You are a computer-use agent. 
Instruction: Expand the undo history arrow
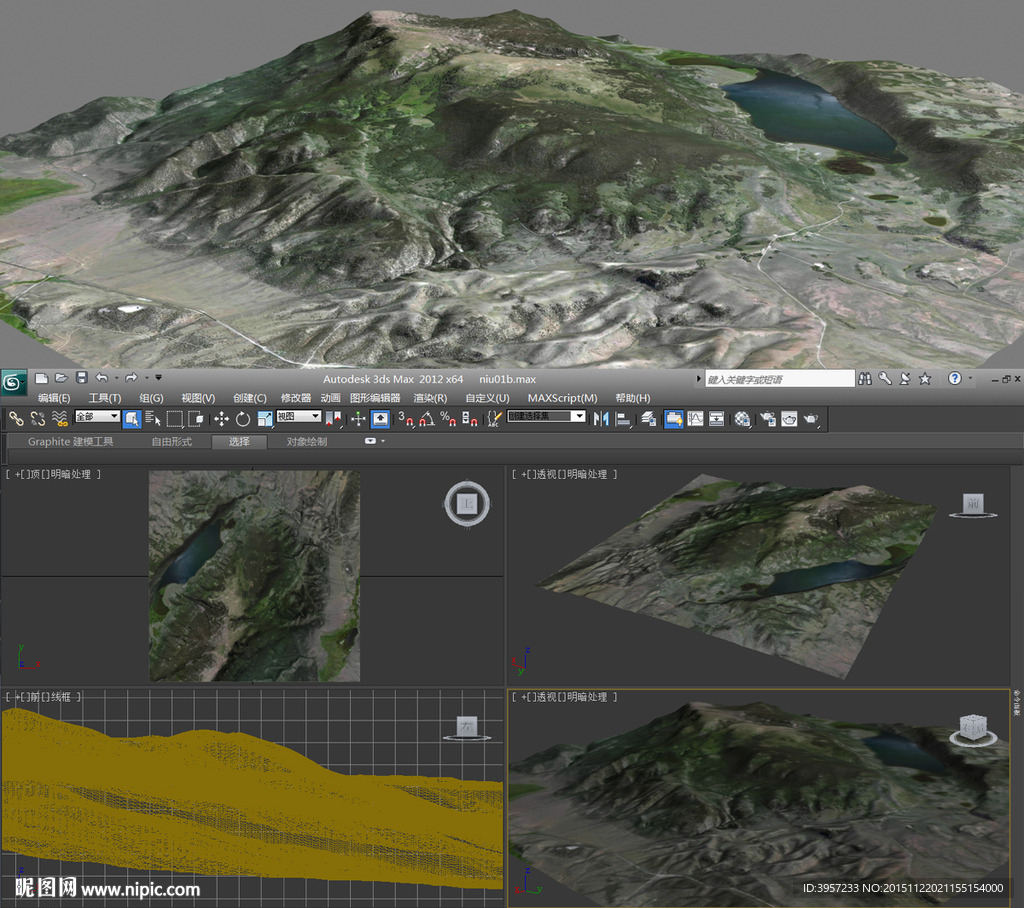click(x=116, y=378)
